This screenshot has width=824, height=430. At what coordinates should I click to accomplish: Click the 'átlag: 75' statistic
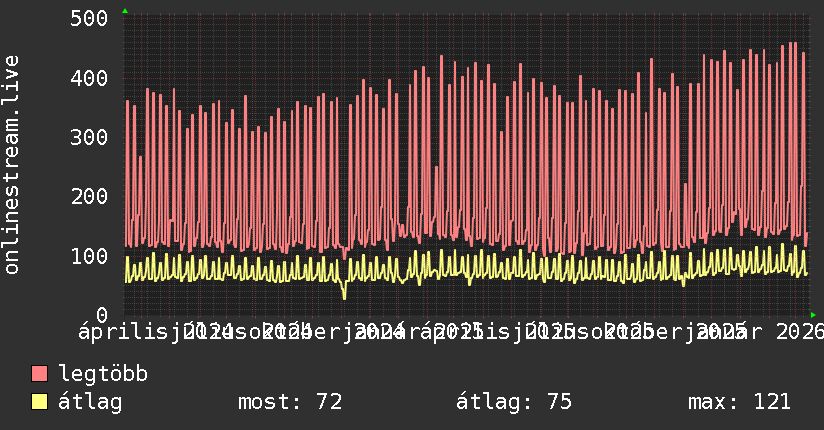(513, 402)
